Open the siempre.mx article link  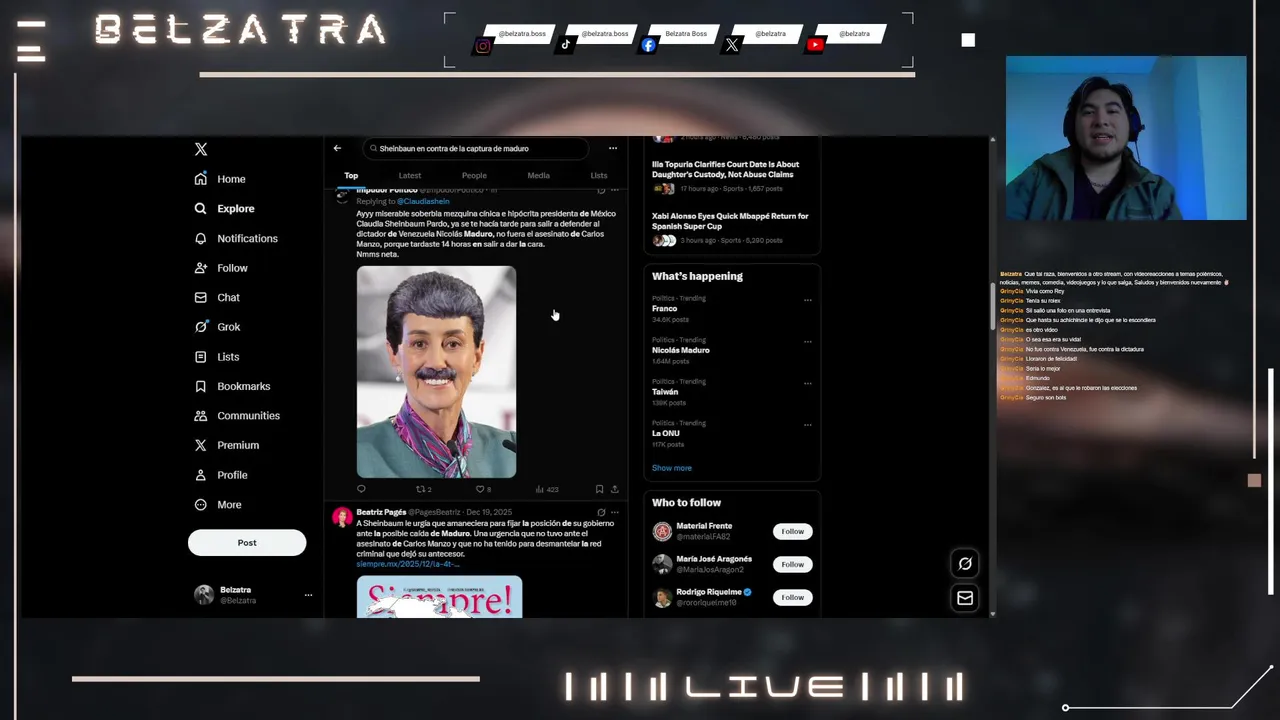click(408, 564)
